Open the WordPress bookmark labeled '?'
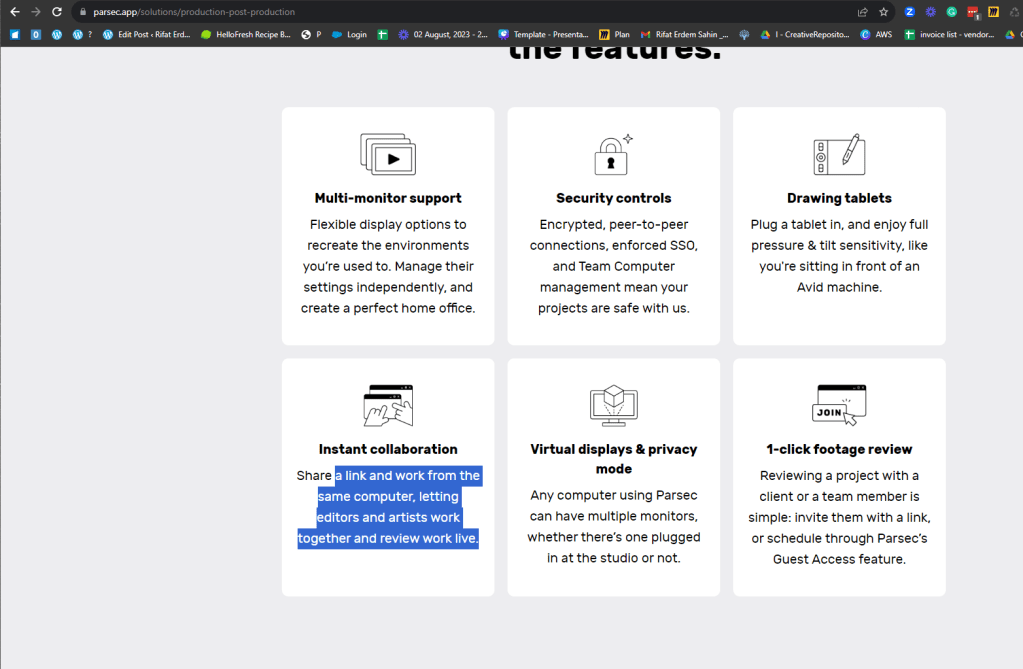 coord(82,35)
